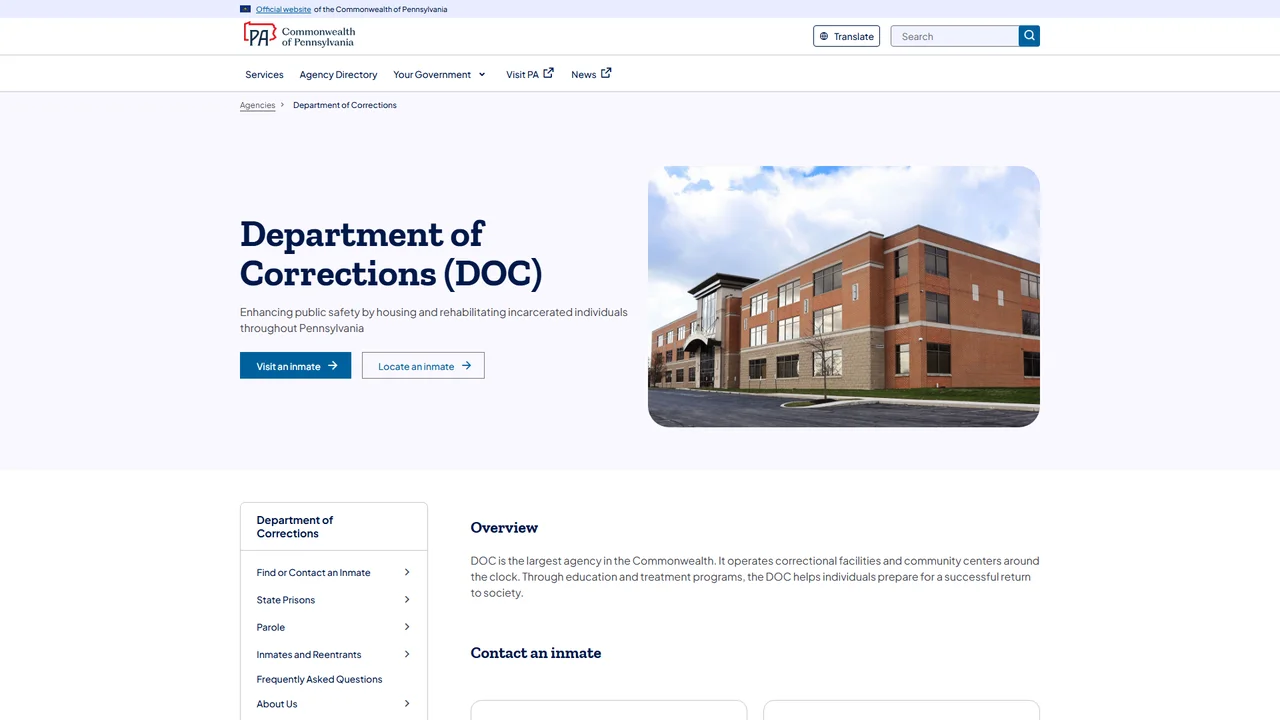The image size is (1280, 720).
Task: Expand Find or Contact an Inmate chevron
Action: [x=407, y=572]
